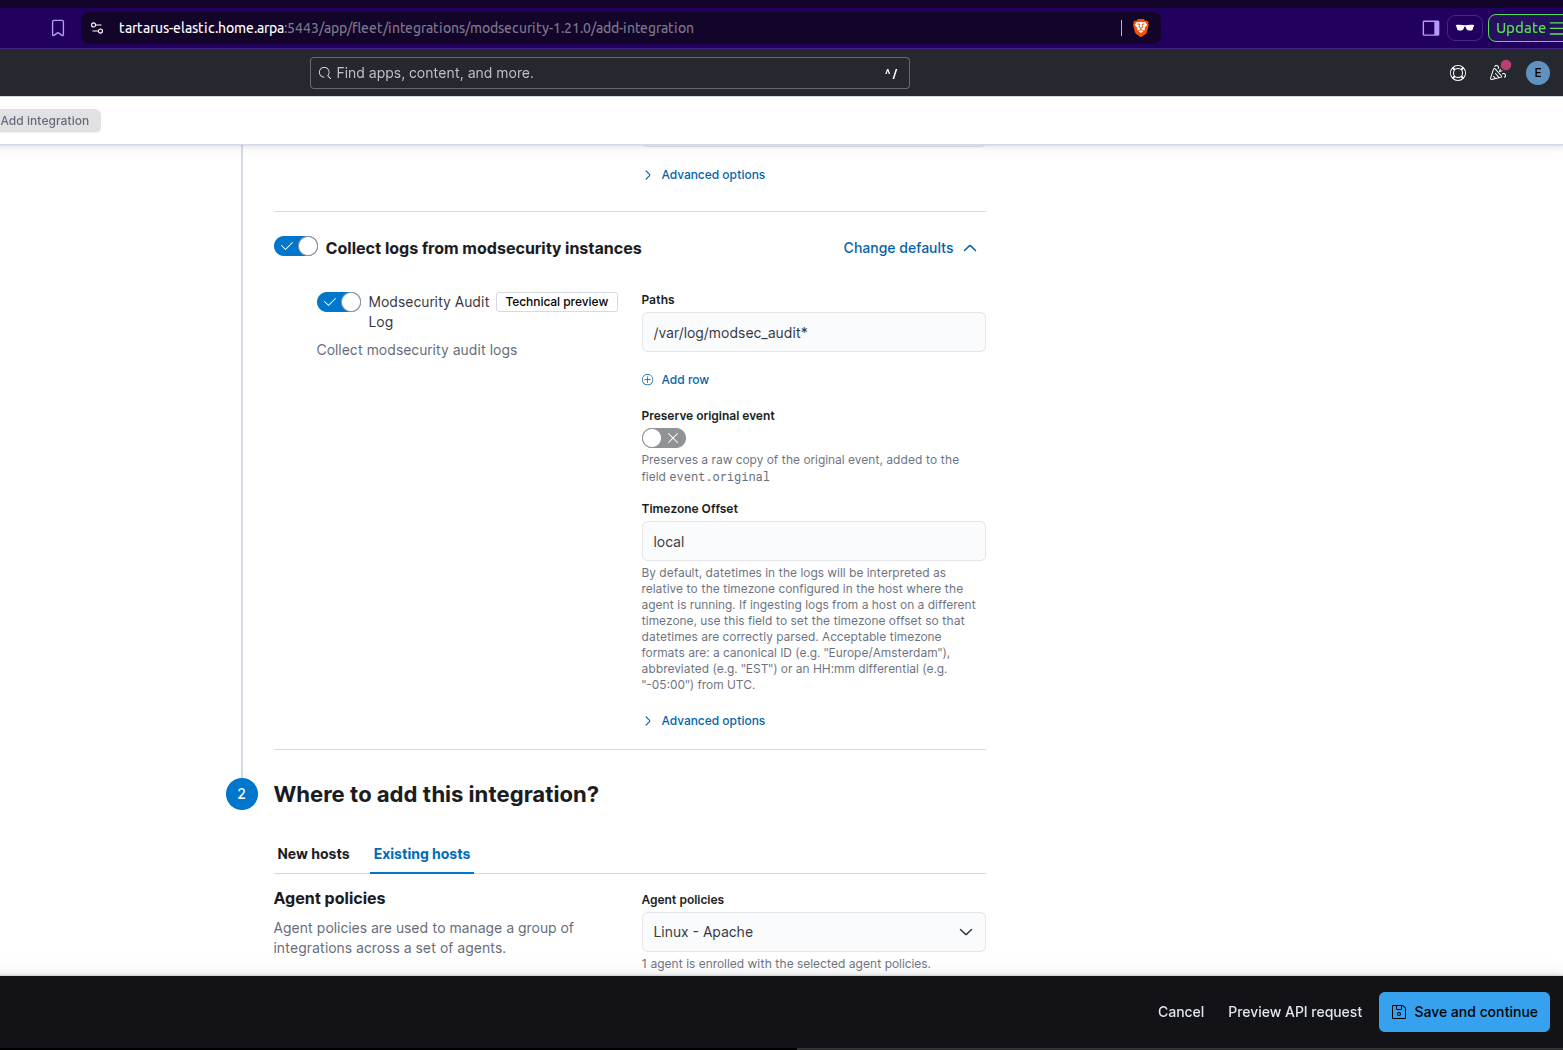
Task: Toggle off Modsecurity Audit Log switch
Action: (339, 302)
